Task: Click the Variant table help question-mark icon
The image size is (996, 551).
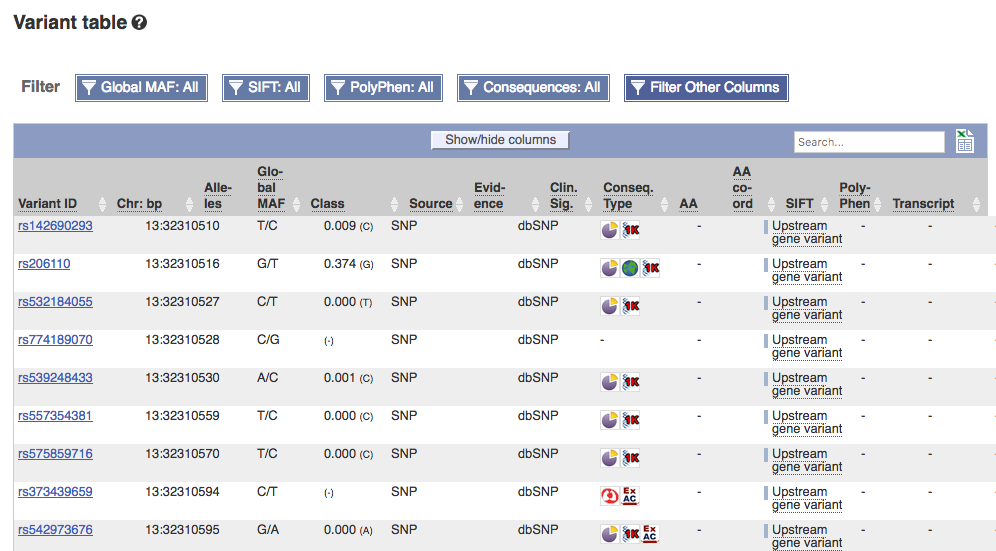Action: point(139,23)
